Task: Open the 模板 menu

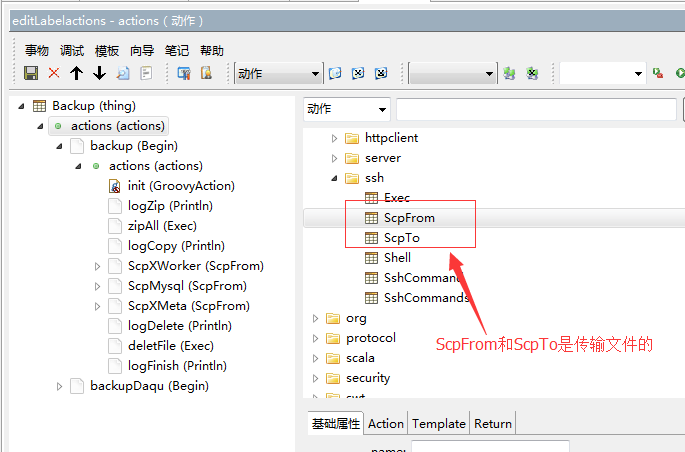Action: [x=107, y=51]
